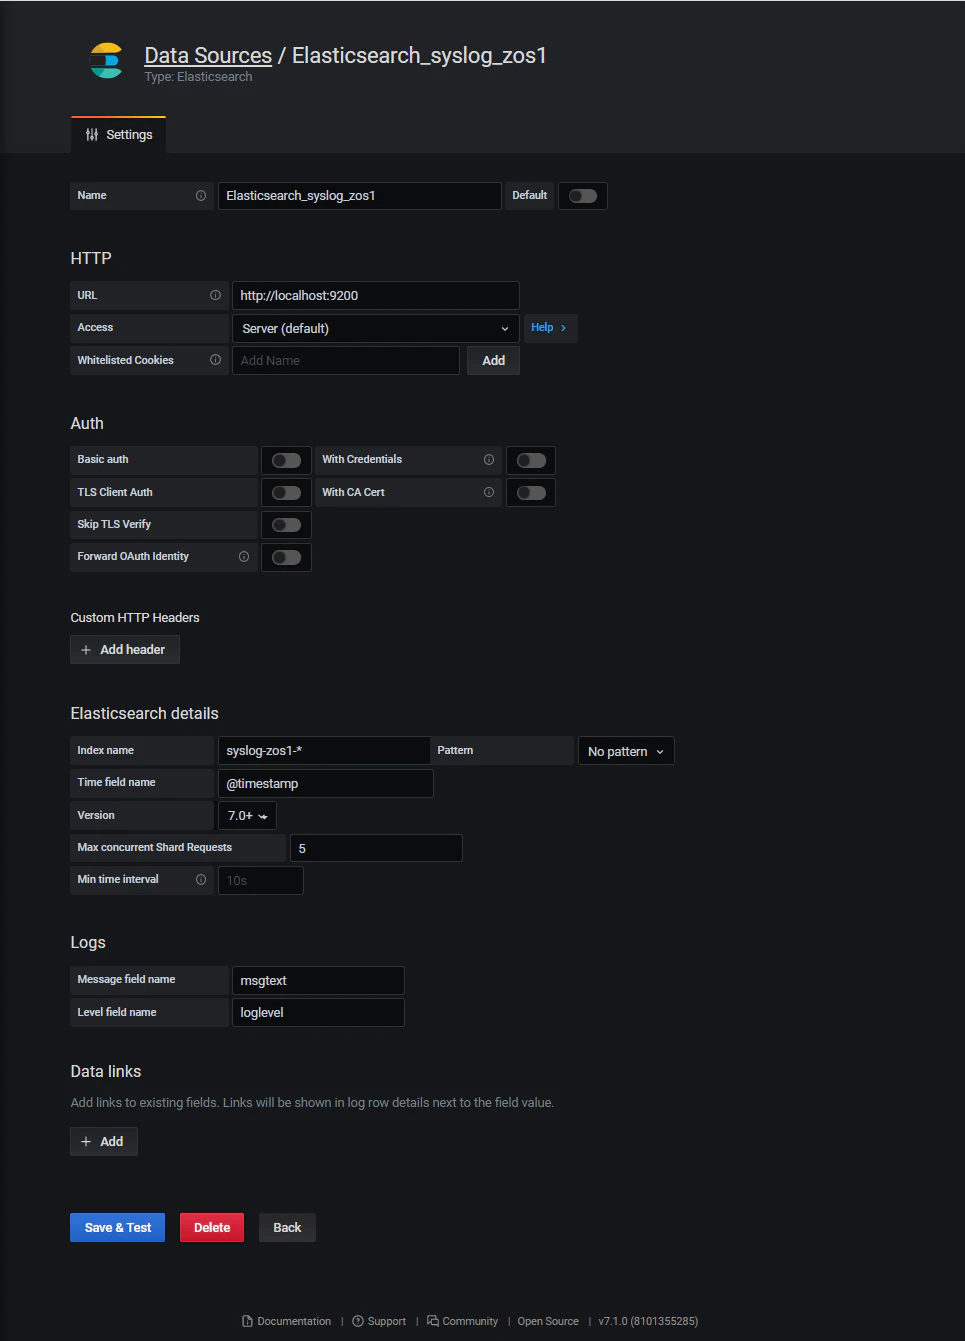Click the Back button
965x1341 pixels.
tap(287, 1228)
